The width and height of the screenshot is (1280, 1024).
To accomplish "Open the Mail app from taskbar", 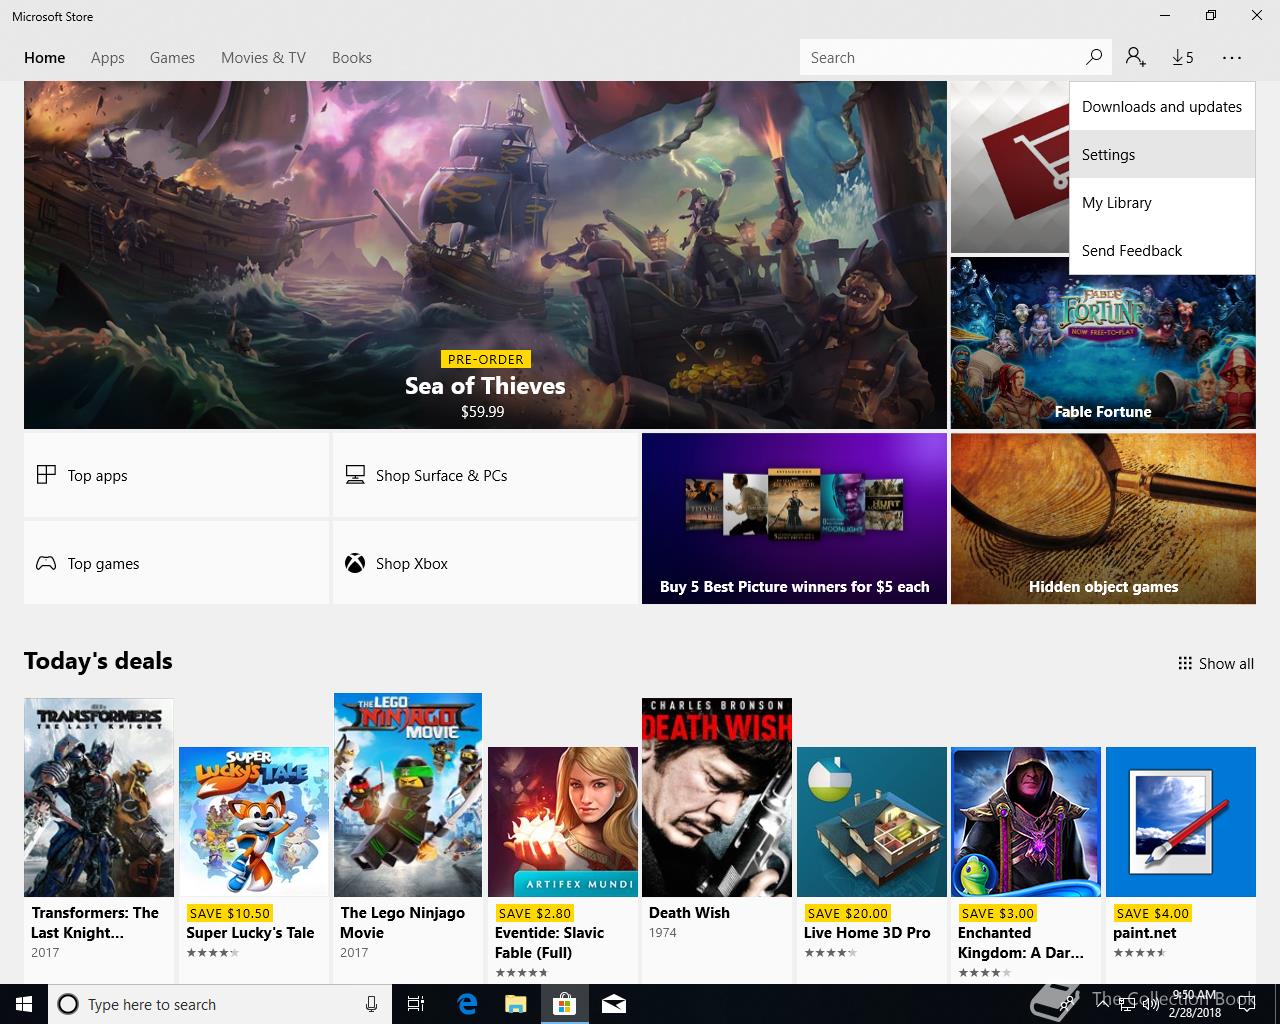I will 613,1004.
